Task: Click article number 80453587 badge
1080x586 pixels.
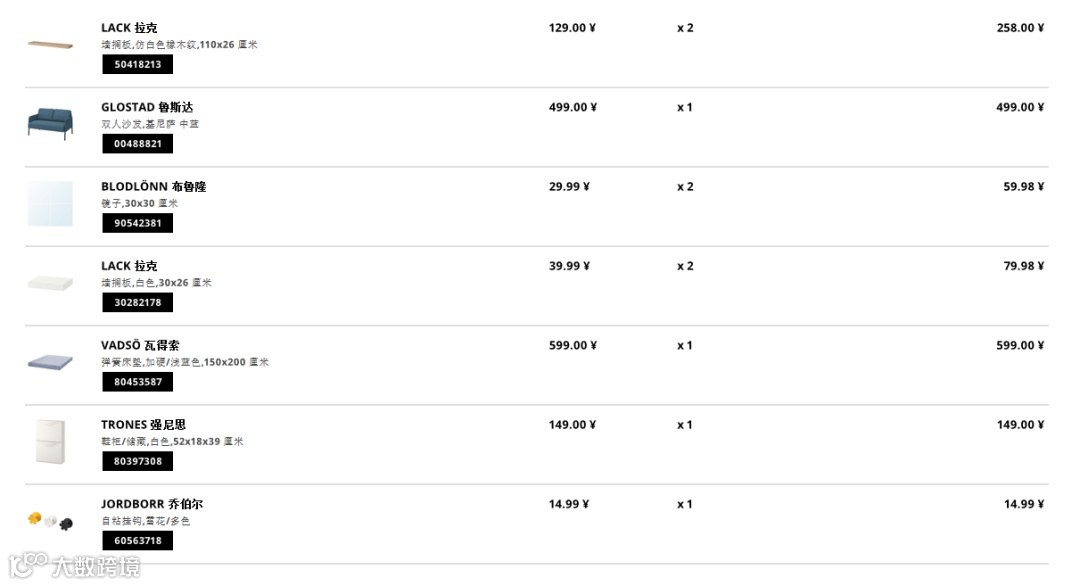Action: tap(137, 382)
